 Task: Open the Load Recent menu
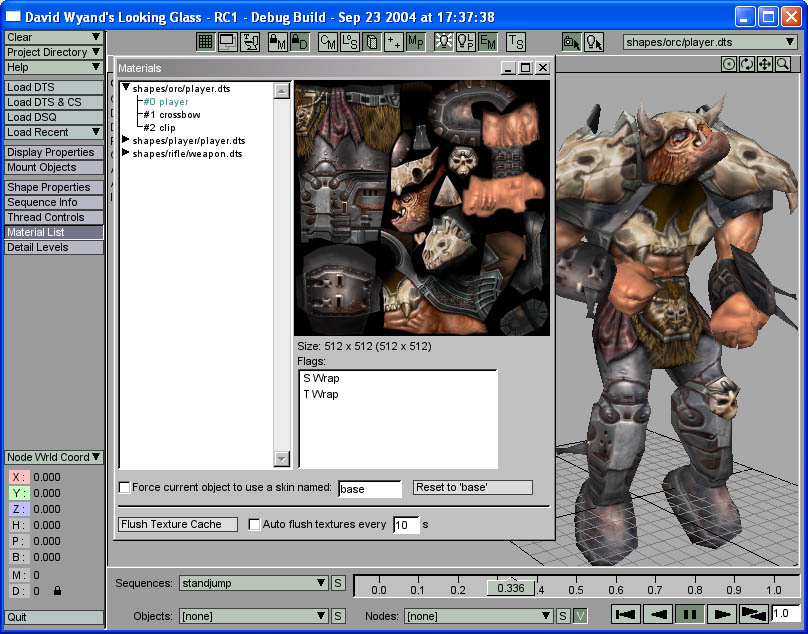pos(54,132)
